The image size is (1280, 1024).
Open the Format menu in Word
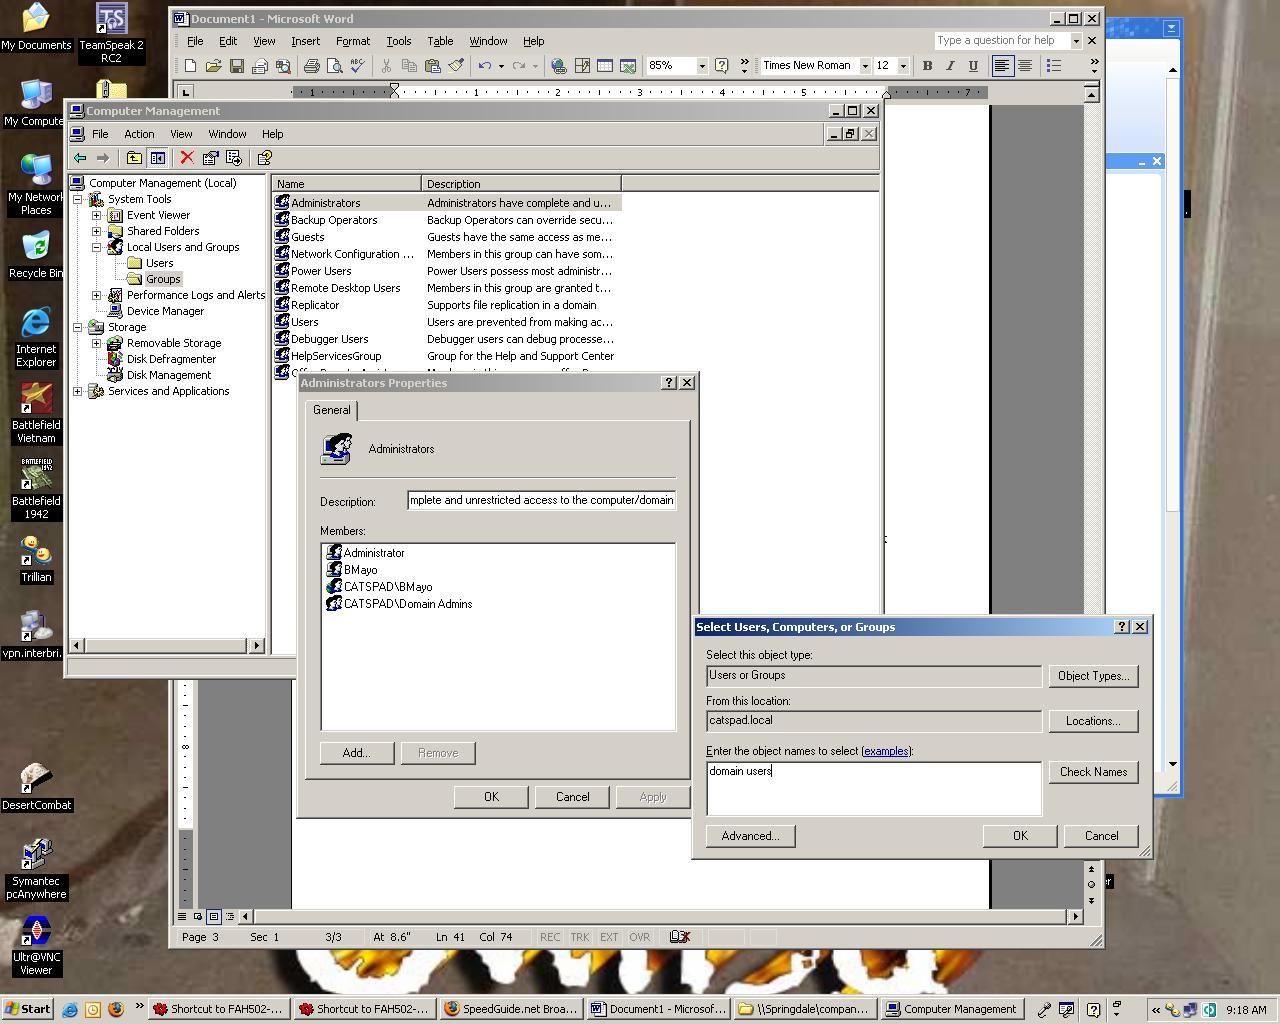tap(352, 41)
